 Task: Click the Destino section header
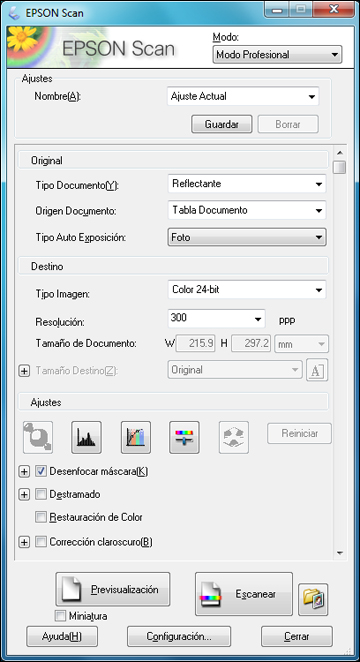click(x=173, y=266)
